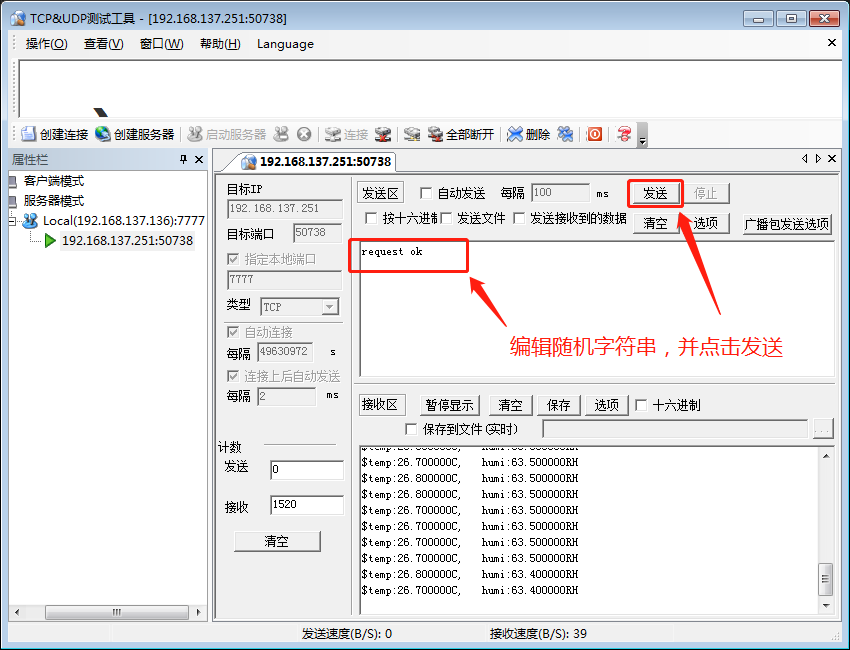850x650 pixels.
Task: Click the receive log vertical scrollbar thumb
Action: 826,579
